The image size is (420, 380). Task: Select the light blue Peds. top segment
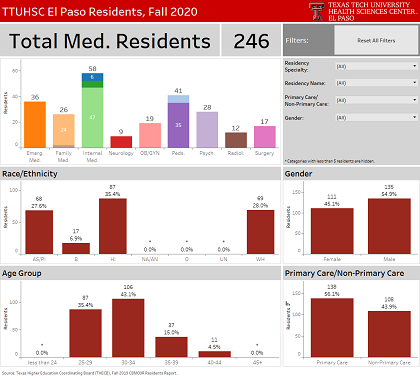178,99
